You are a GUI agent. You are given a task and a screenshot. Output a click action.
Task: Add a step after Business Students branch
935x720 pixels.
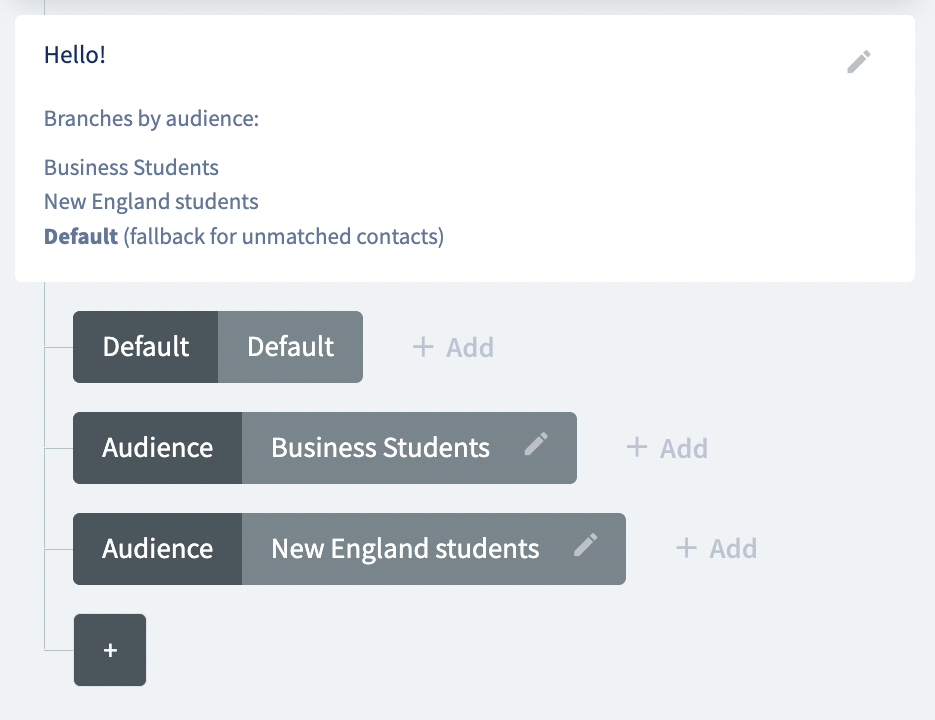(667, 448)
